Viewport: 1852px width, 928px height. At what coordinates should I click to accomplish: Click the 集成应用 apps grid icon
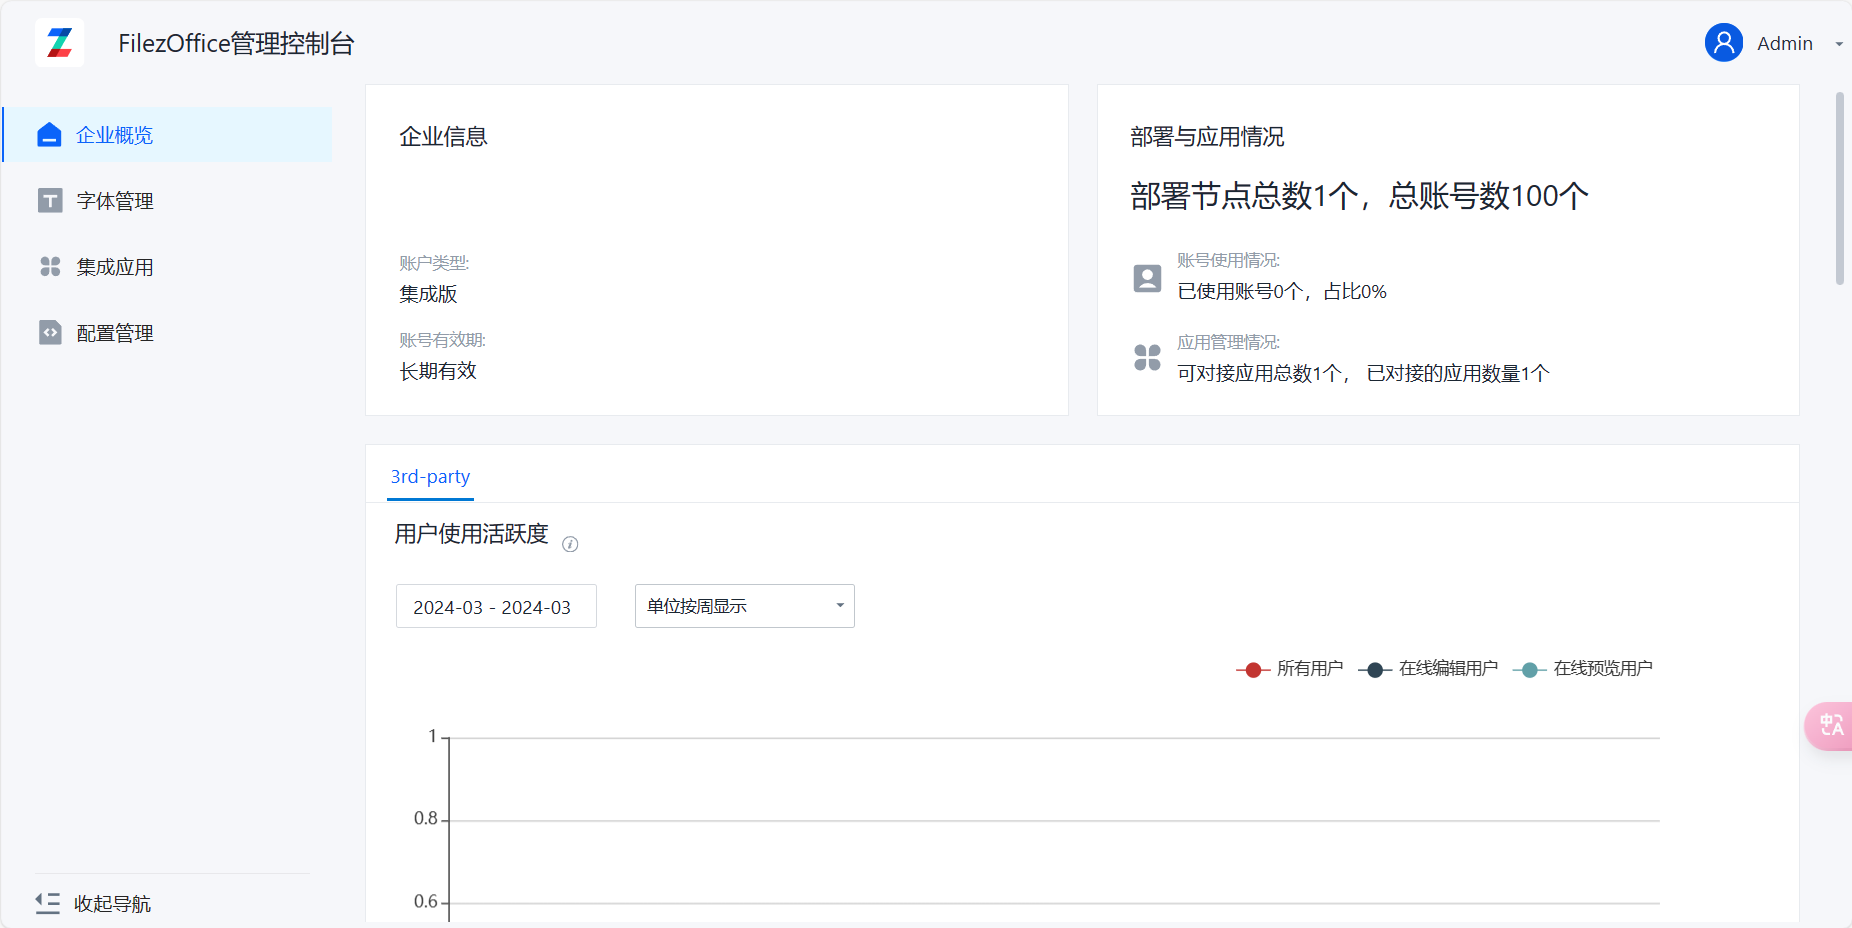coord(50,267)
